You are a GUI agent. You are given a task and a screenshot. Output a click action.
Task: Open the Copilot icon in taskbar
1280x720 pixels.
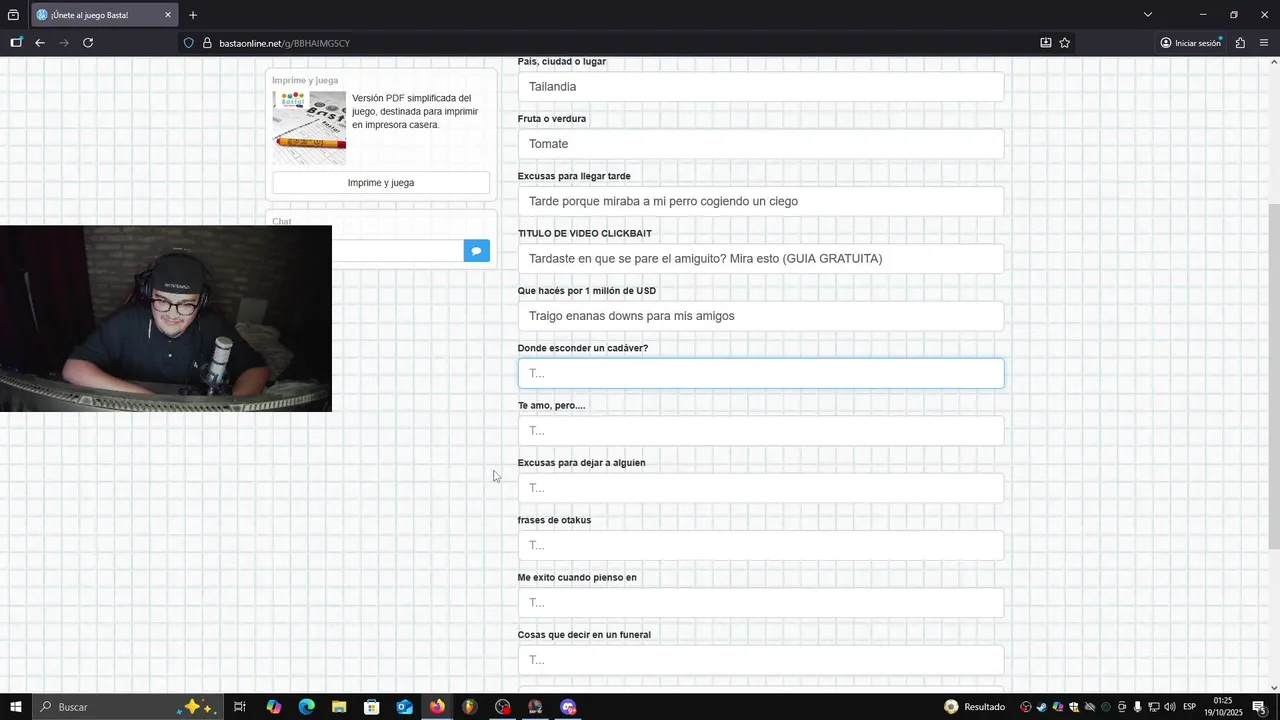(x=274, y=707)
